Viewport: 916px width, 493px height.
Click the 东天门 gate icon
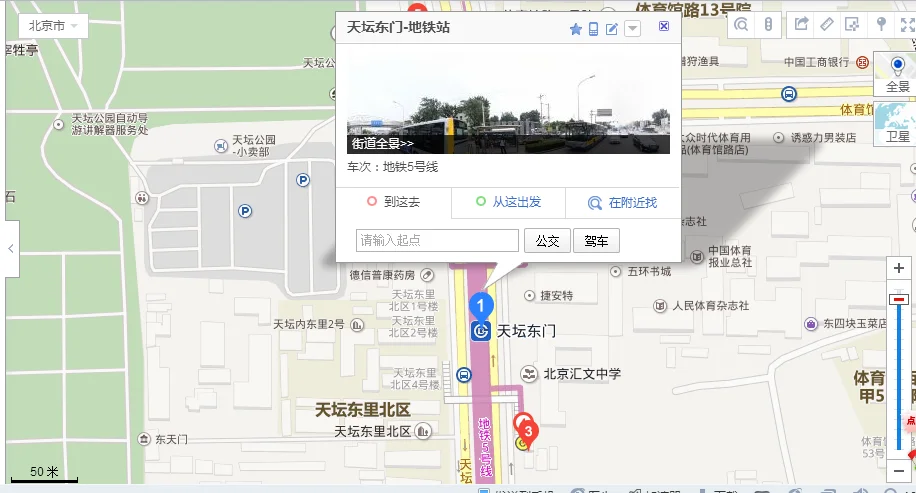(x=144, y=439)
